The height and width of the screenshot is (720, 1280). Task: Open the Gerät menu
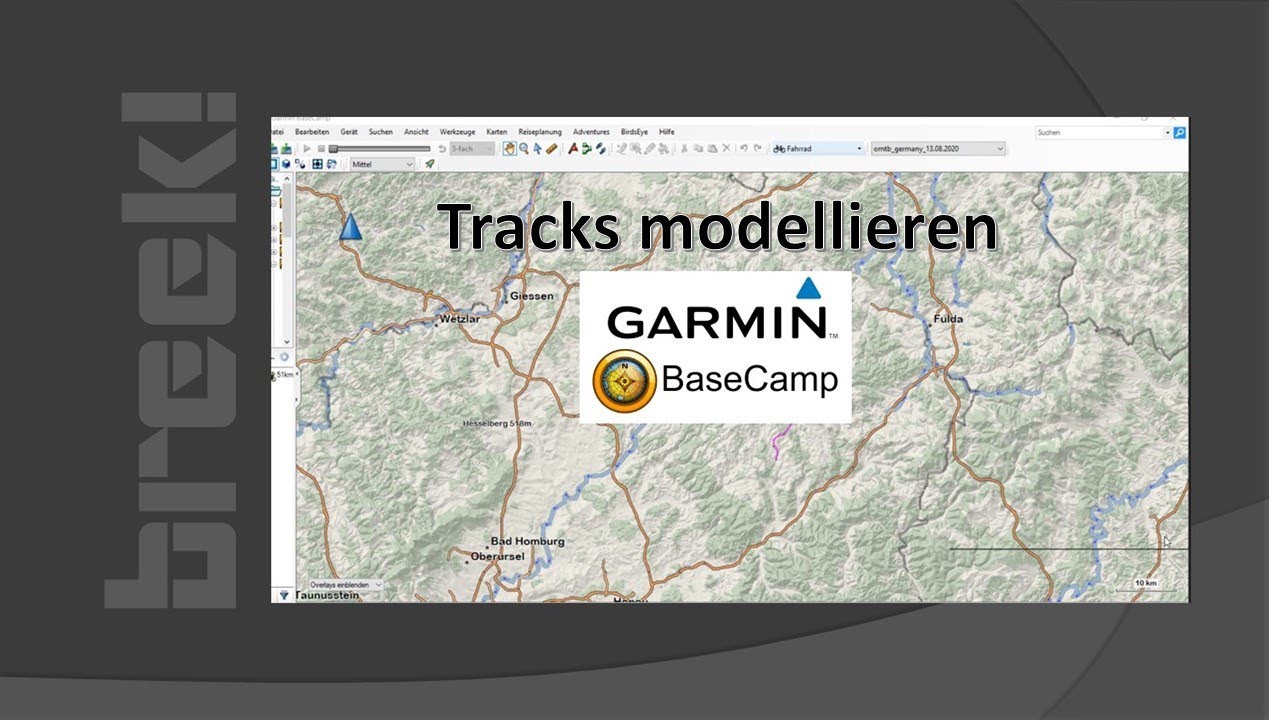point(349,132)
